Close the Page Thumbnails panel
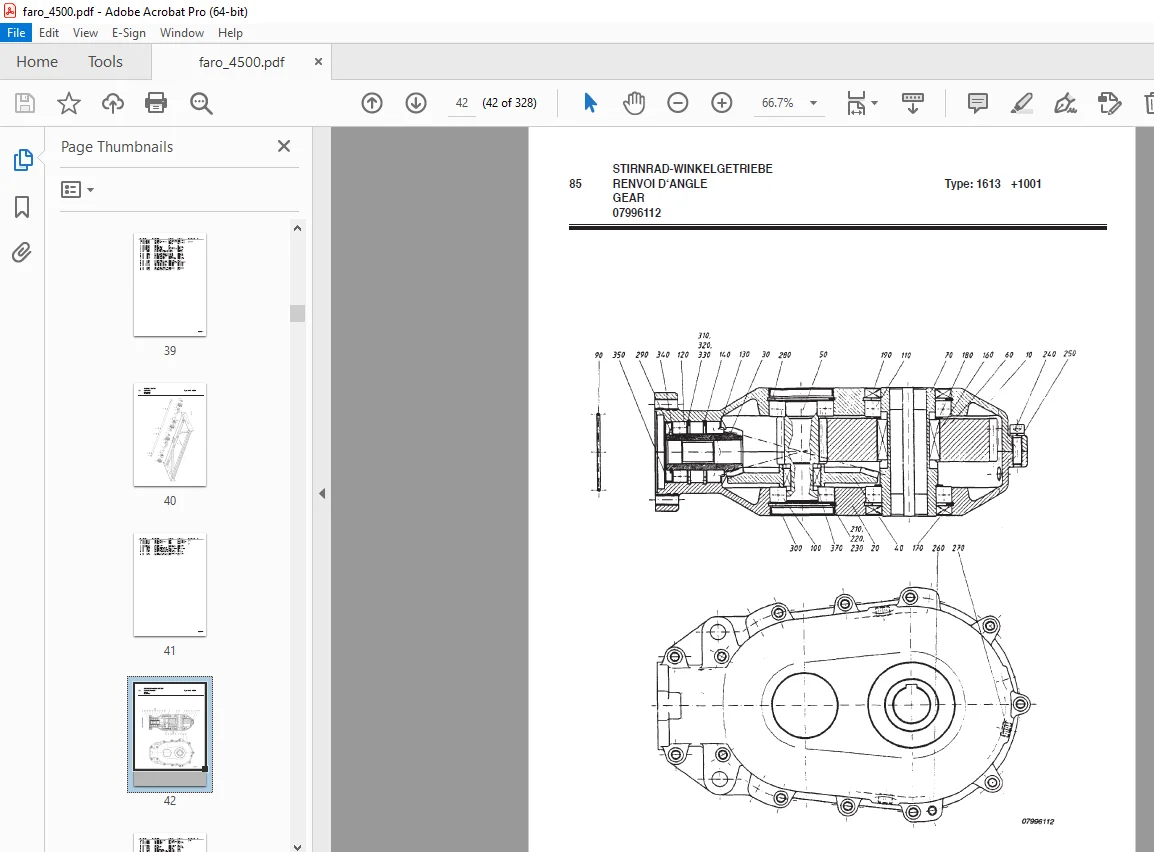Screen dimensions: 1154x852 pyautogui.click(x=284, y=146)
